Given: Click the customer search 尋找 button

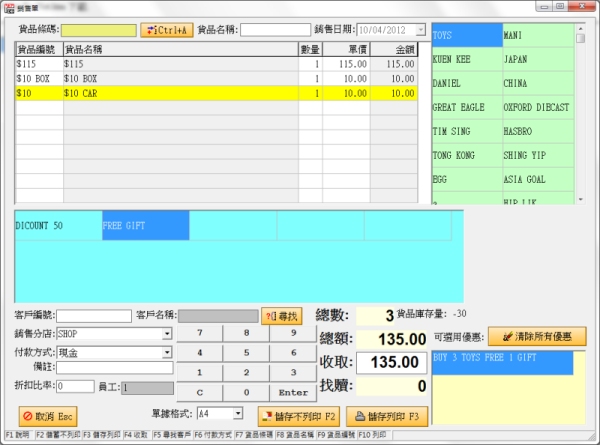Looking at the screenshot, I should pyautogui.click(x=282, y=316).
